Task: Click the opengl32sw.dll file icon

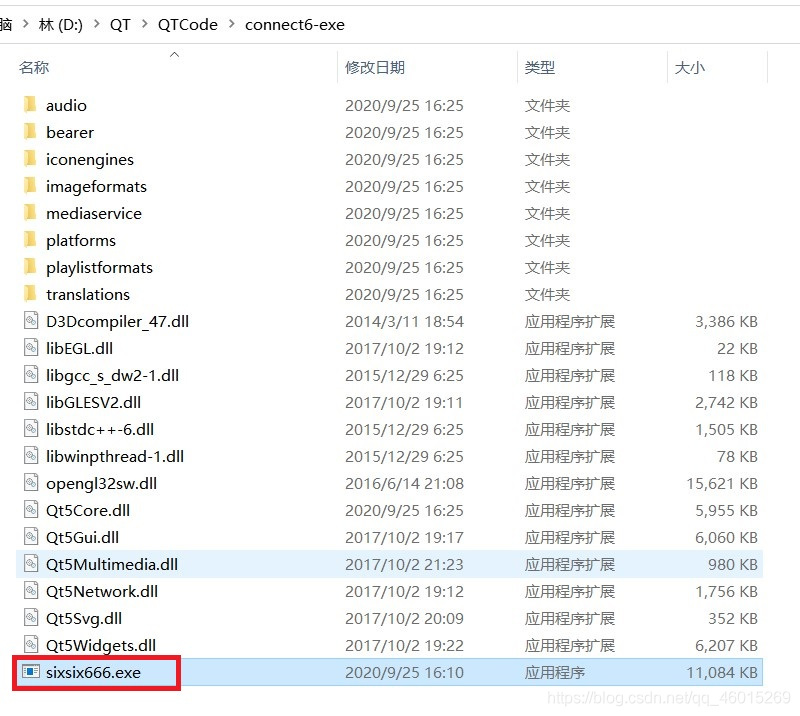Action: pyautogui.click(x=31, y=483)
